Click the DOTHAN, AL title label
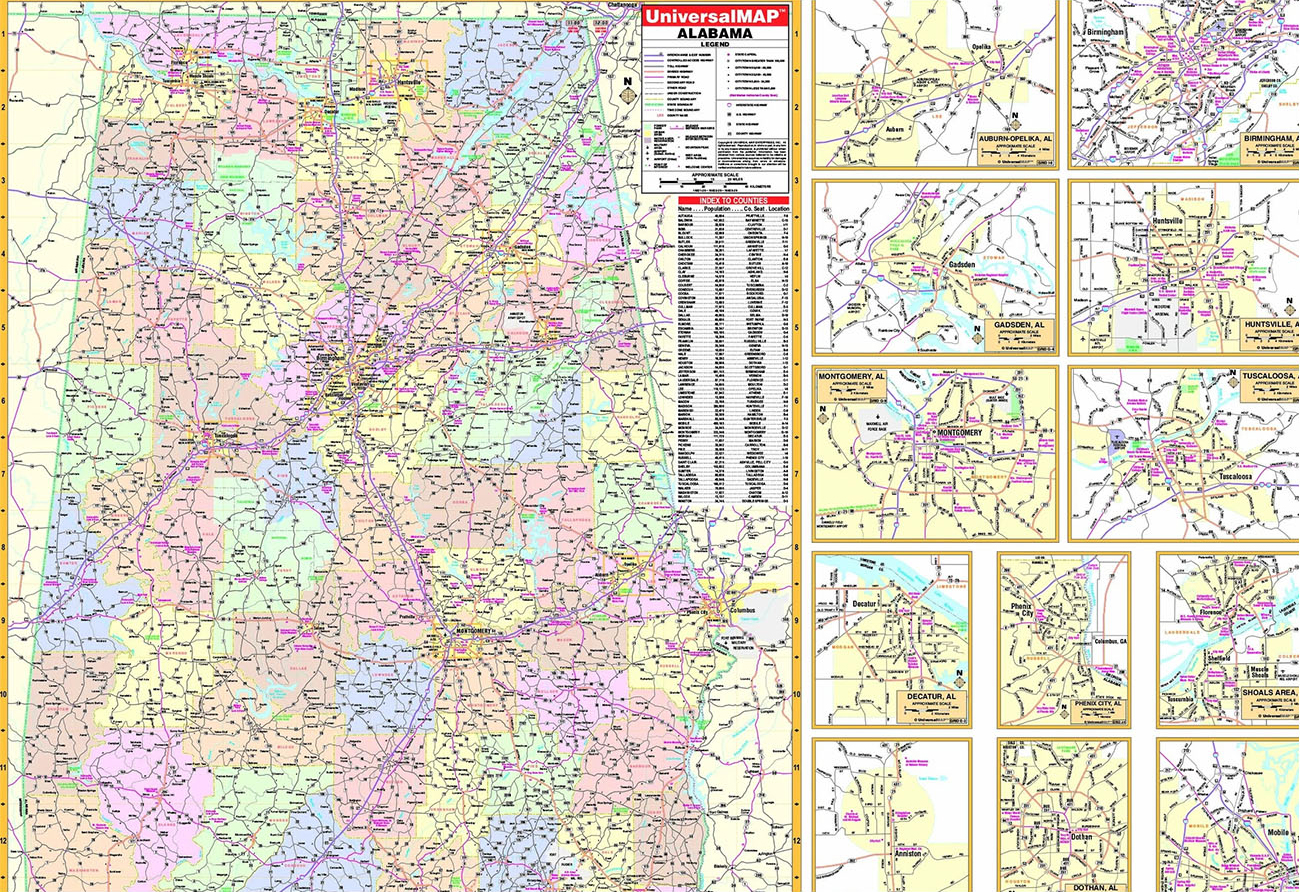Screen dimensions: 1300x892 1097,886
